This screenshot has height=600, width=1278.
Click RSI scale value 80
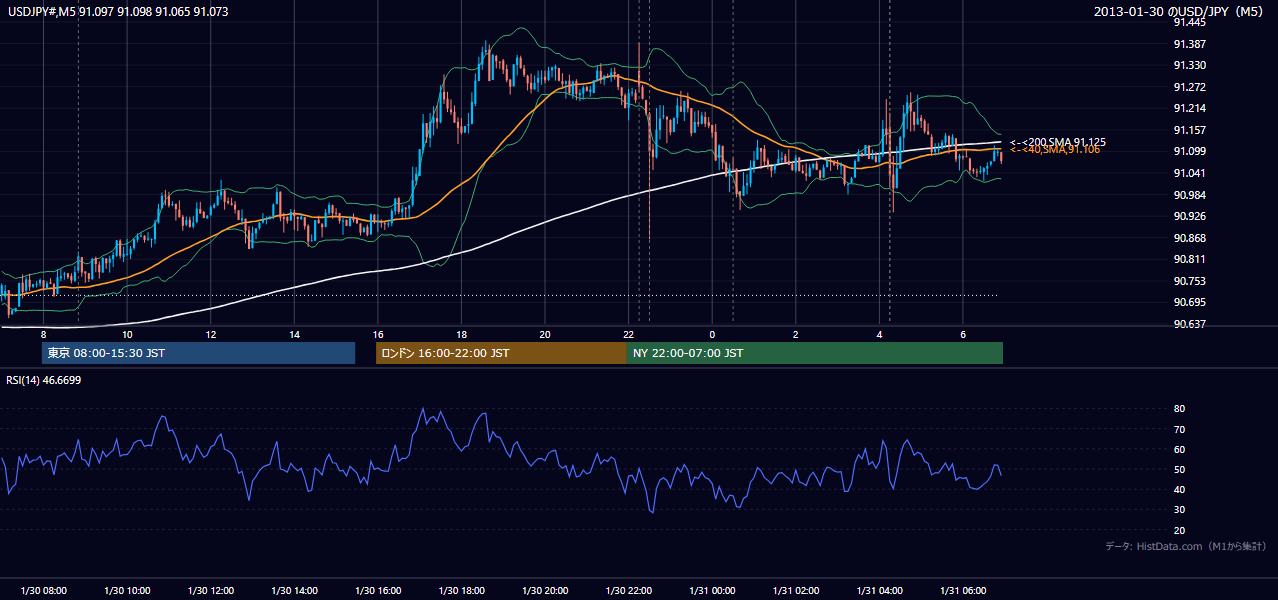(x=1180, y=409)
